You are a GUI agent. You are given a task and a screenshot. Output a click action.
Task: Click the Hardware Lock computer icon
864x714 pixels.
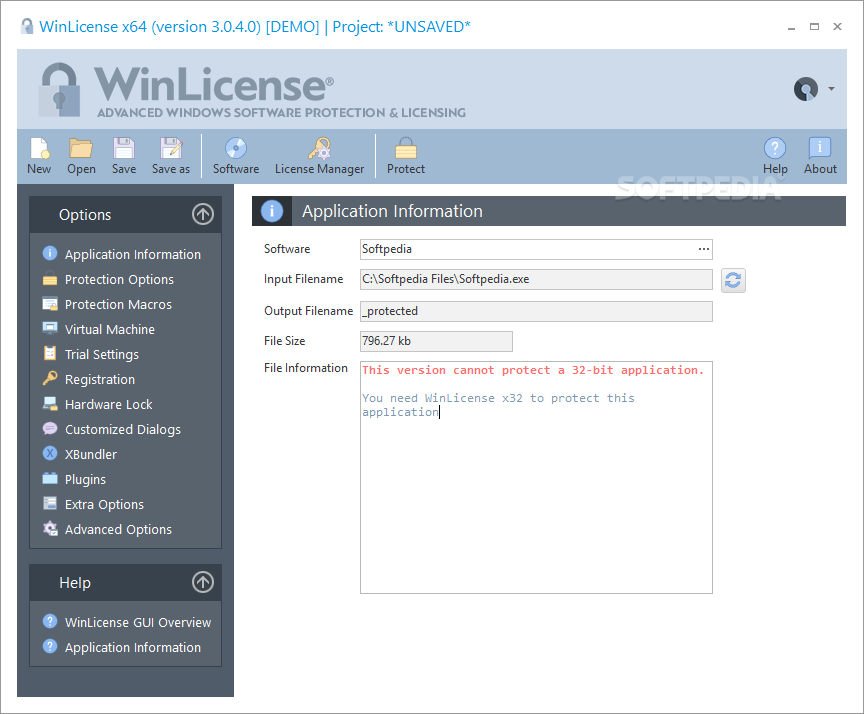pyautogui.click(x=50, y=403)
